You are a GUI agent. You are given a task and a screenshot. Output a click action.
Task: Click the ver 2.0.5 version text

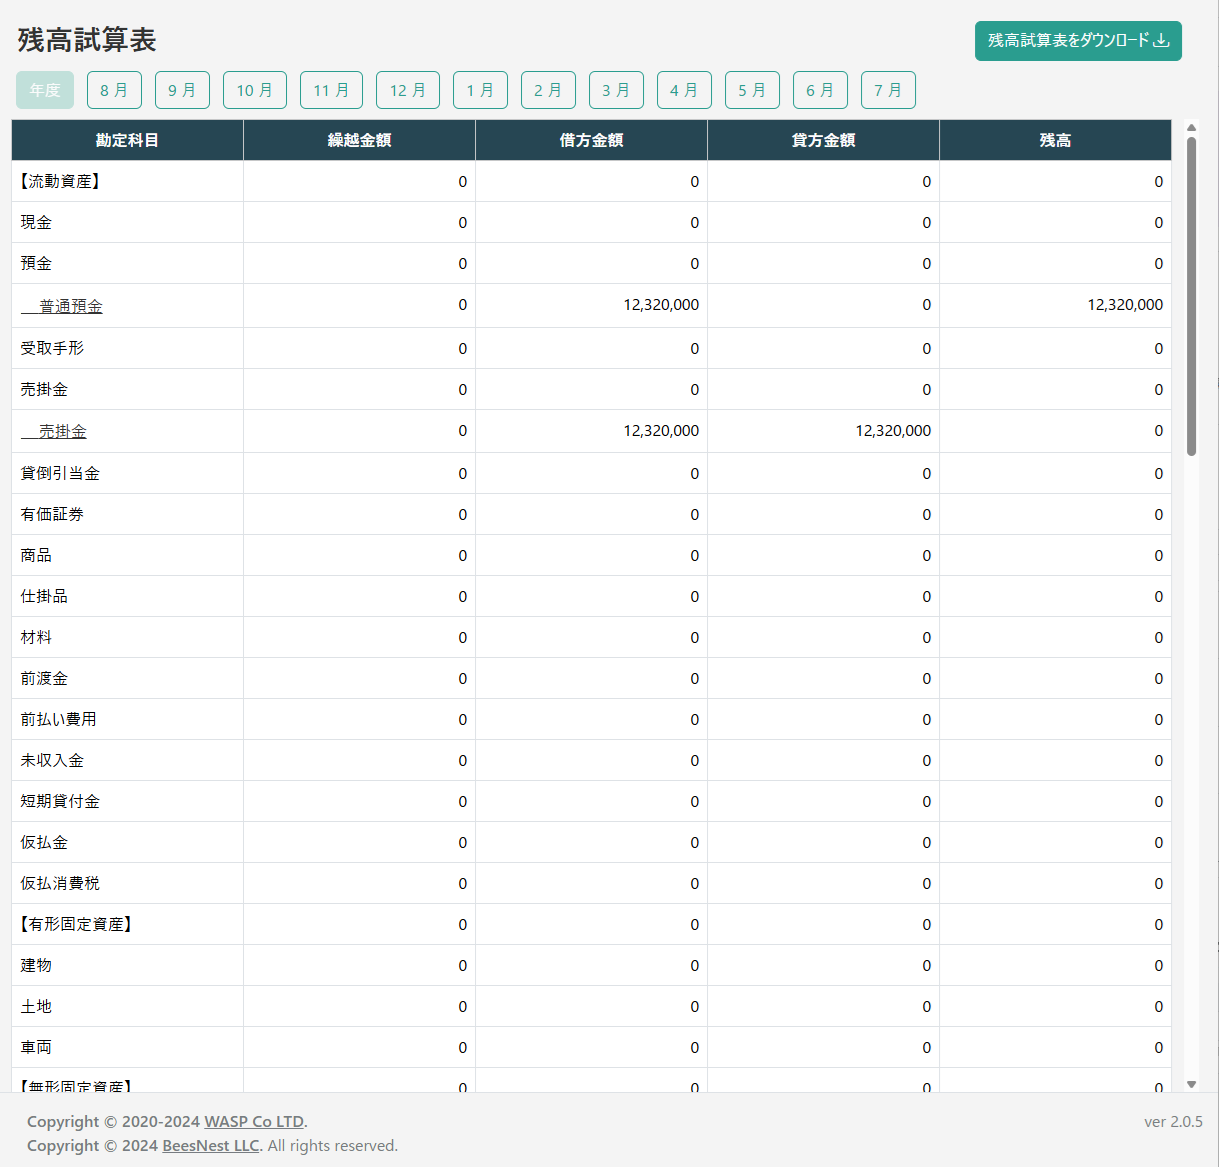(x=1173, y=1121)
